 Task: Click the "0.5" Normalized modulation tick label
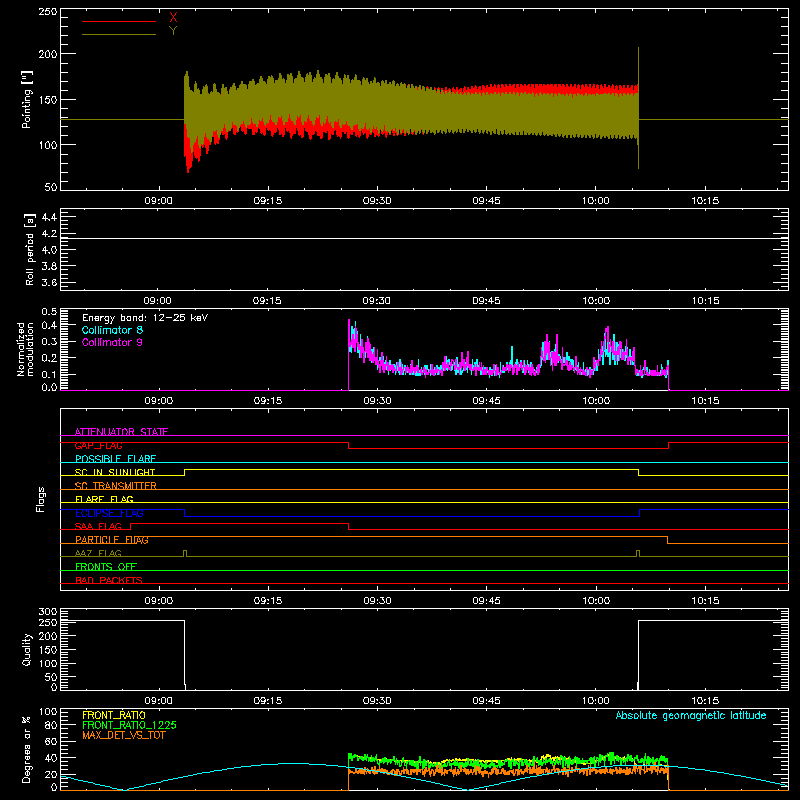pos(49,312)
